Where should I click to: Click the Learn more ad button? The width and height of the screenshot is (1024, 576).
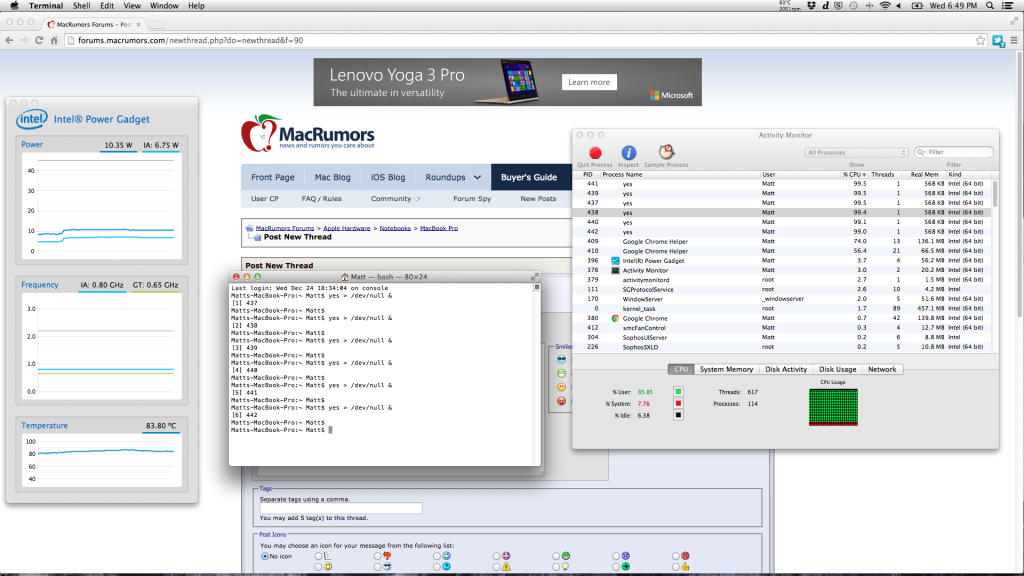589,82
